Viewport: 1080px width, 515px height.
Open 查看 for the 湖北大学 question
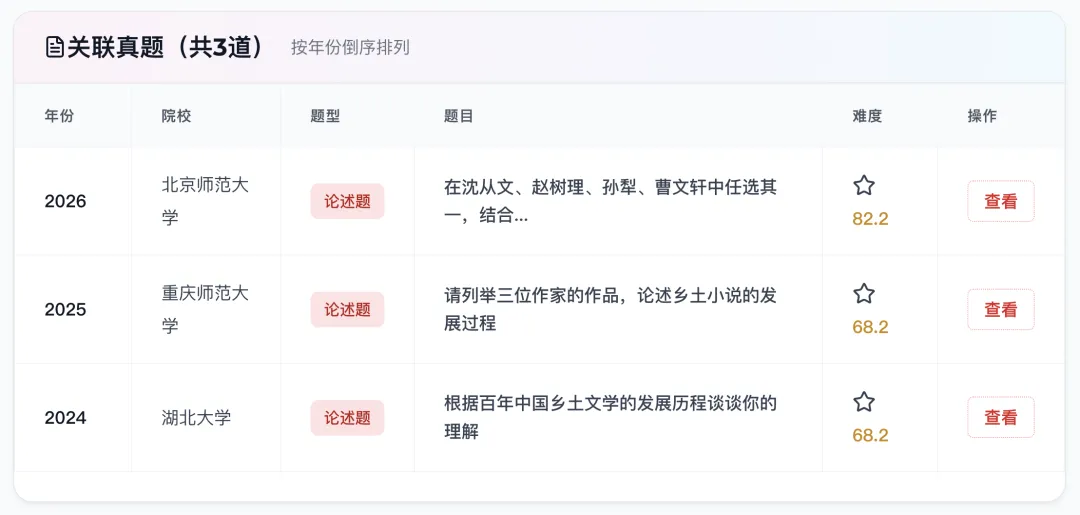point(1000,417)
